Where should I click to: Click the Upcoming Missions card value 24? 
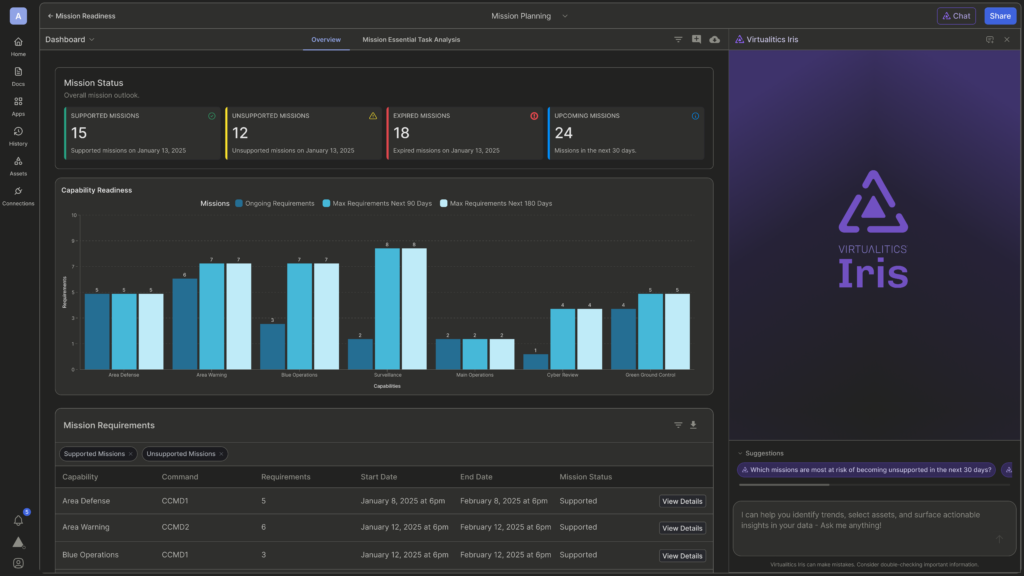[564, 133]
